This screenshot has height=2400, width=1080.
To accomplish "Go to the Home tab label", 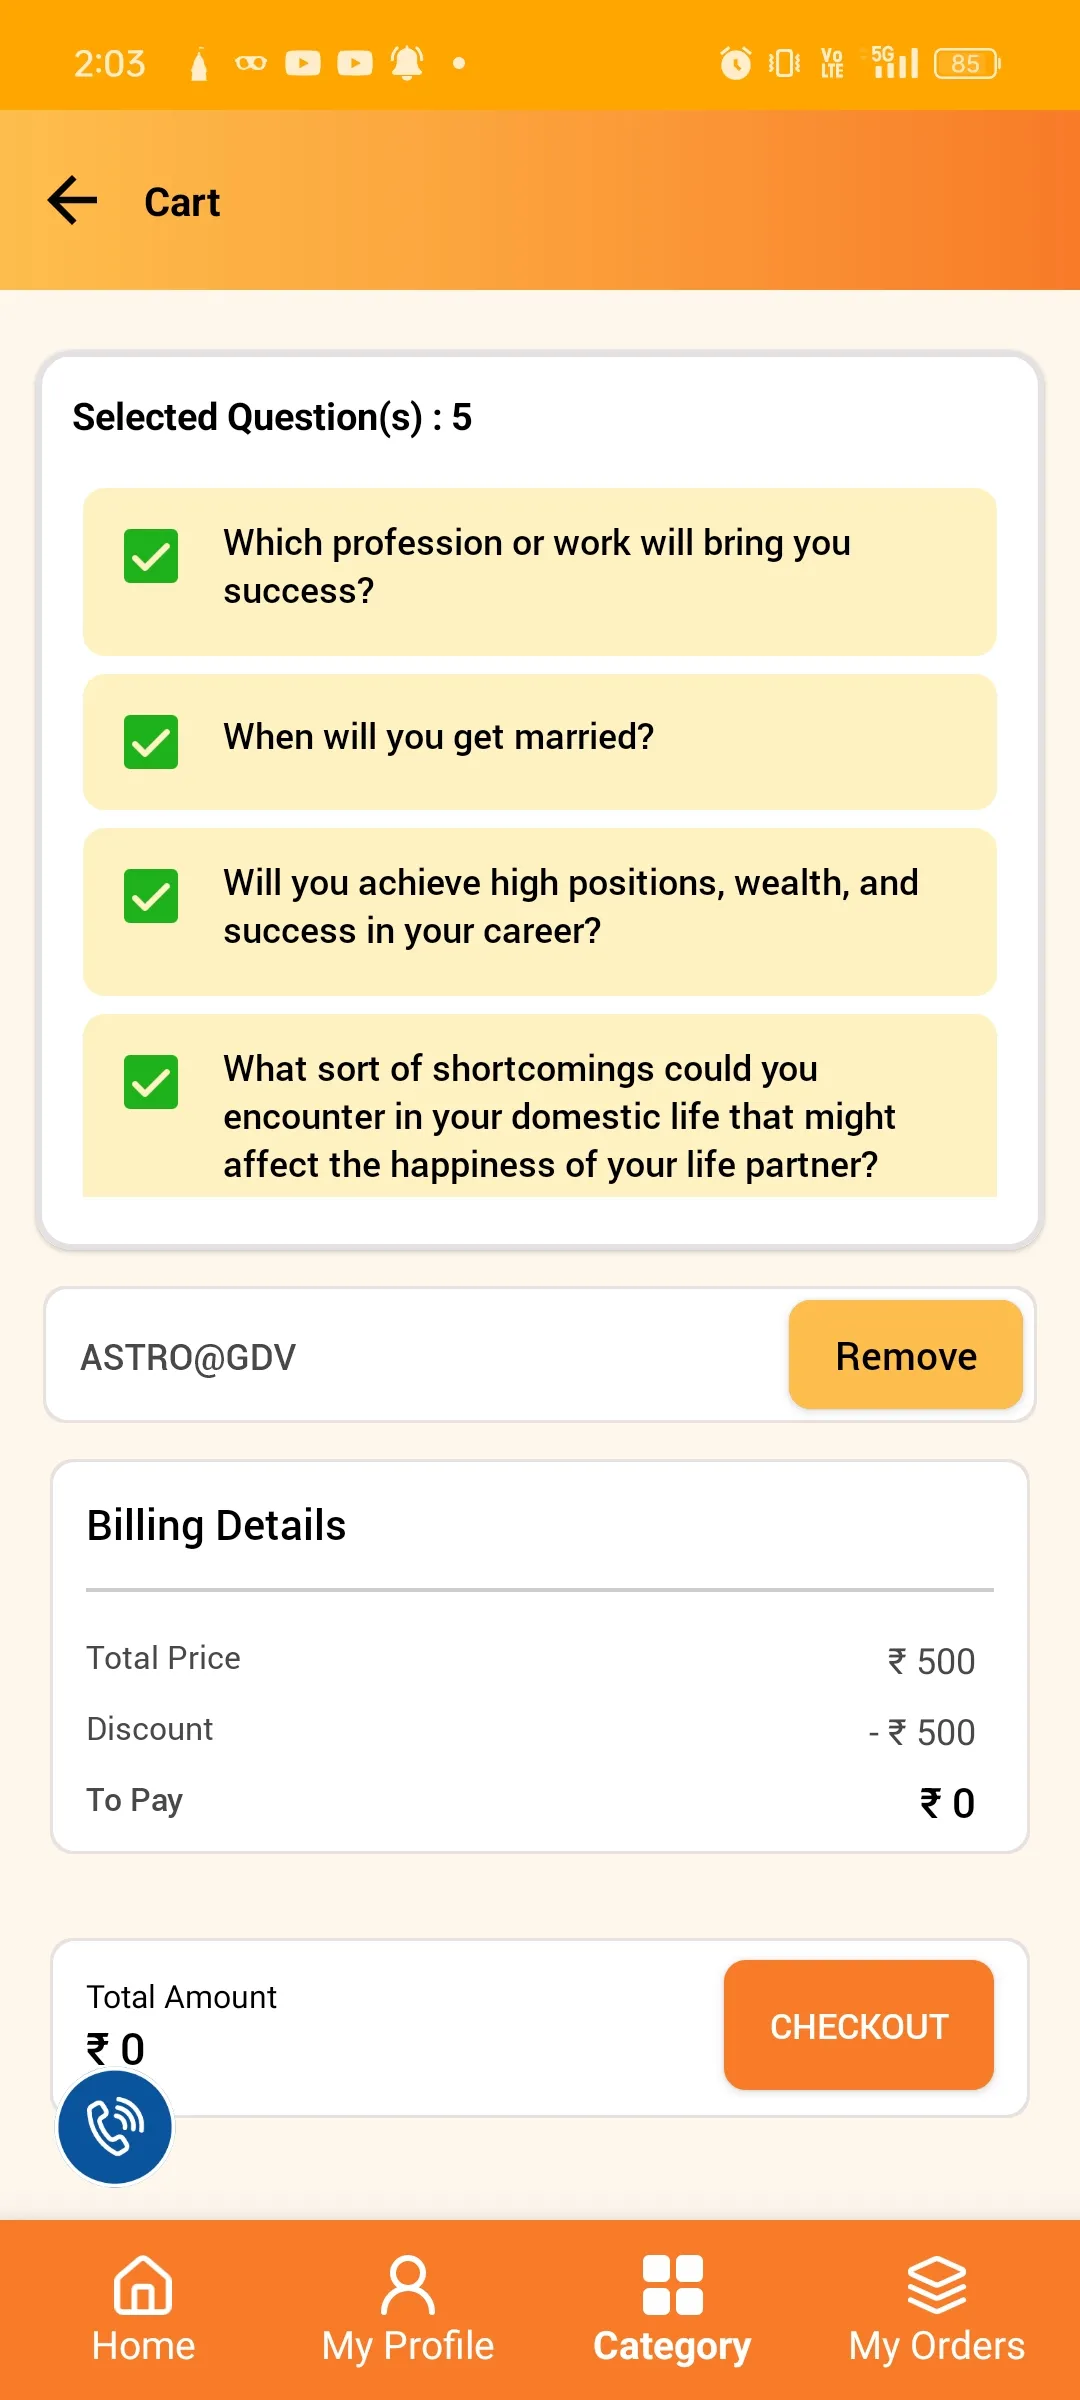I will (143, 2346).
